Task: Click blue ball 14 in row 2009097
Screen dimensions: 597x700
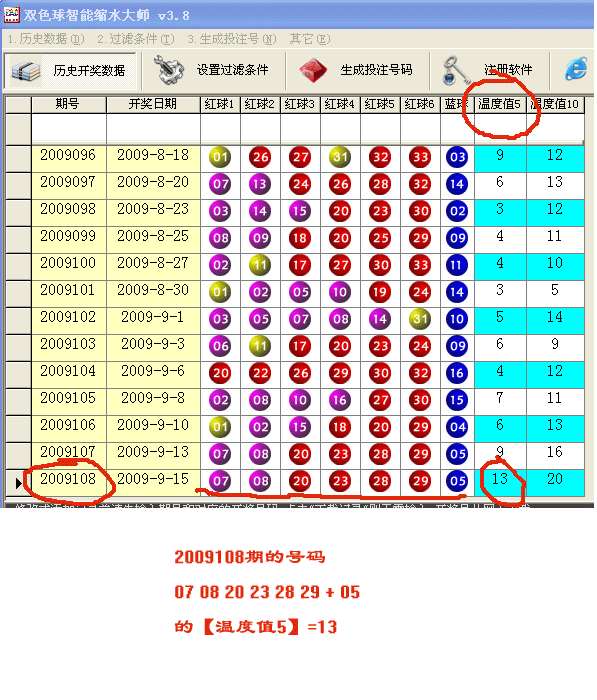Action: [457, 184]
